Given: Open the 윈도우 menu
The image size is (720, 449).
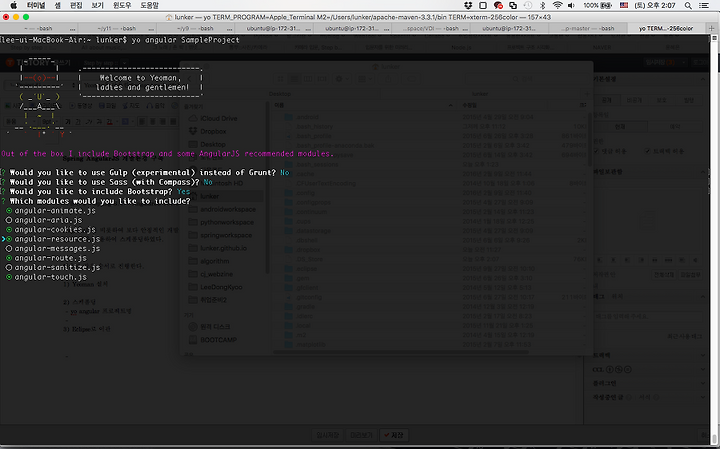Looking at the screenshot, I should tap(122, 6).
